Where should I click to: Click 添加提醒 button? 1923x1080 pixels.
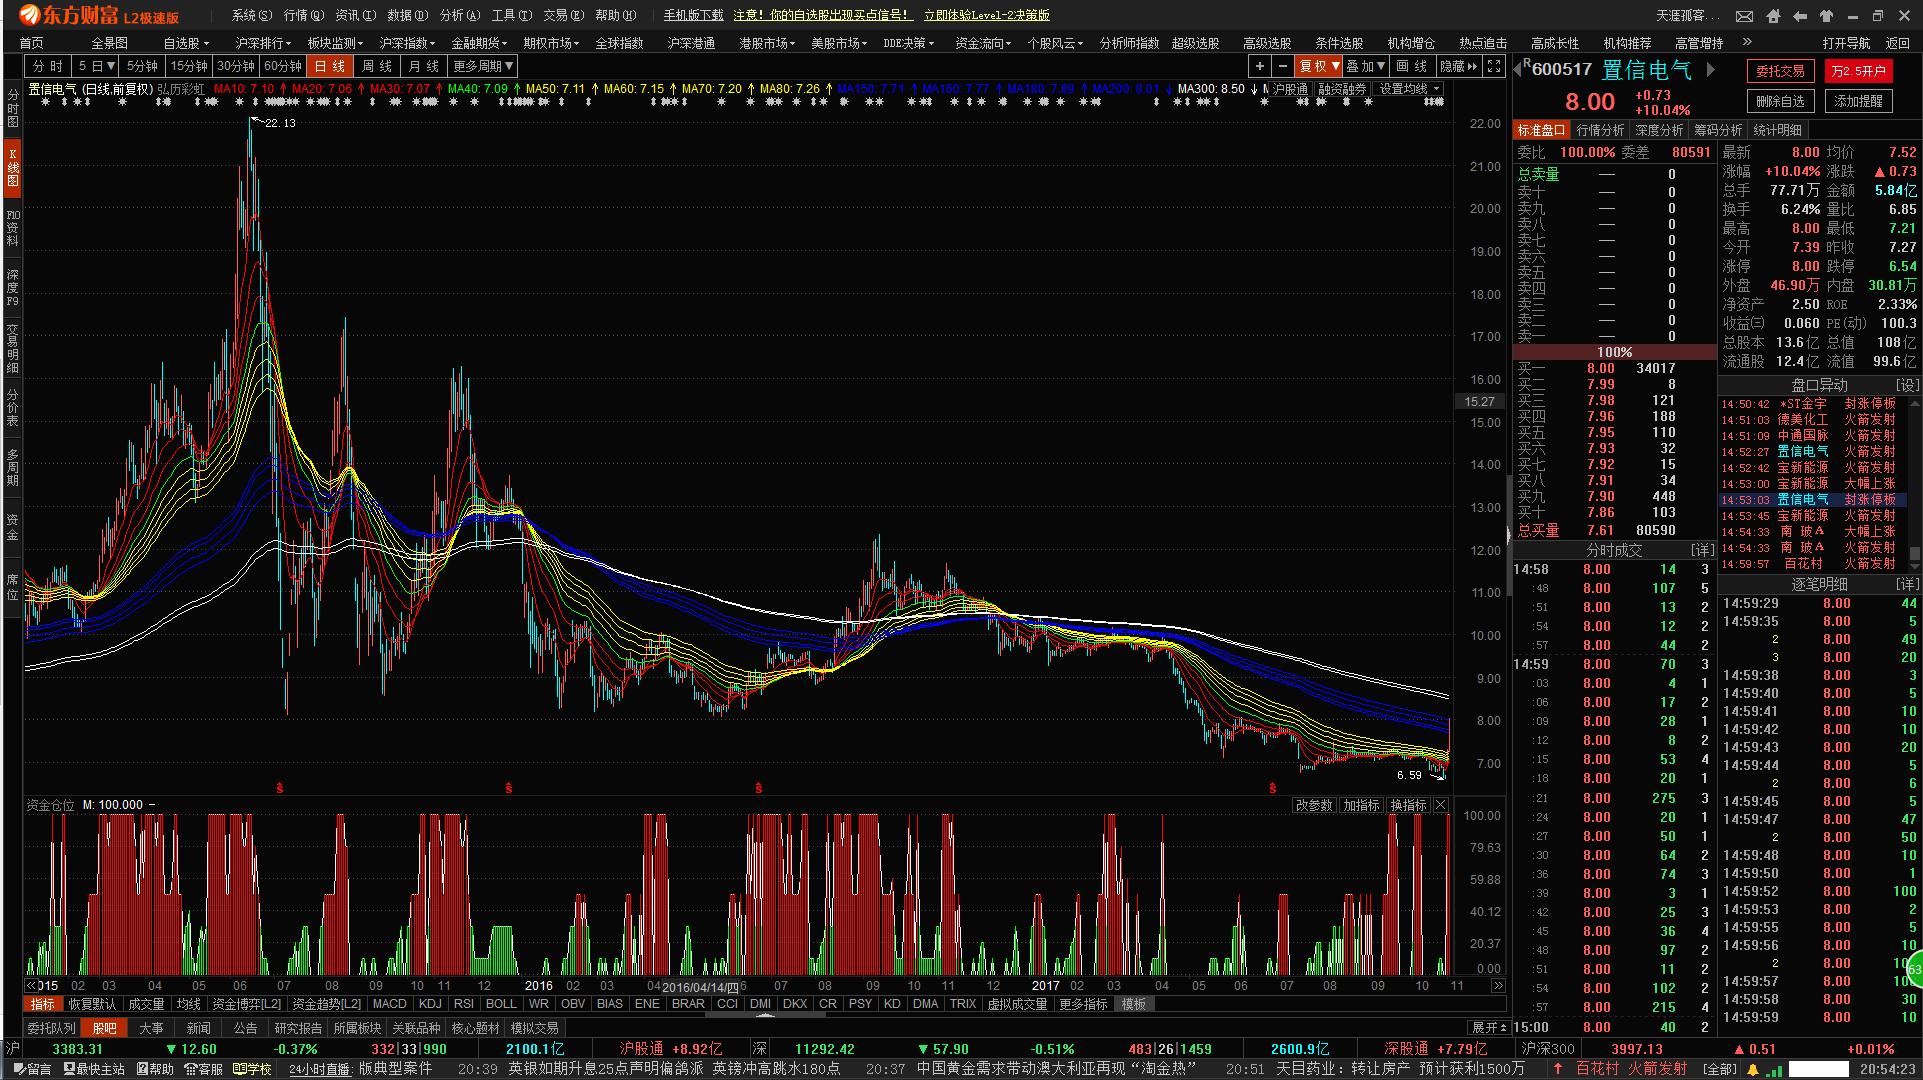[1858, 101]
